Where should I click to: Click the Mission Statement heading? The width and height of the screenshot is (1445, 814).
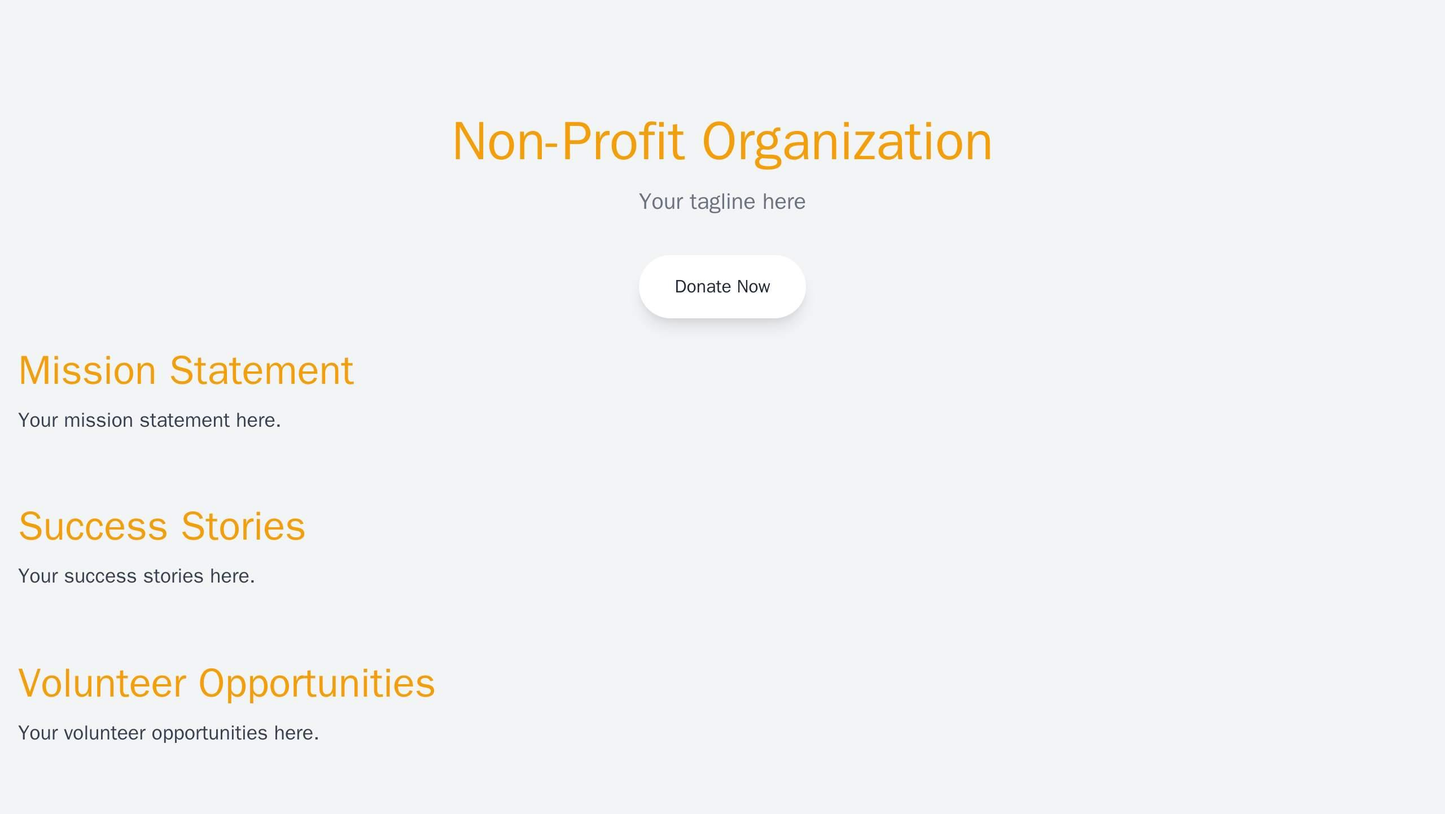(x=186, y=371)
